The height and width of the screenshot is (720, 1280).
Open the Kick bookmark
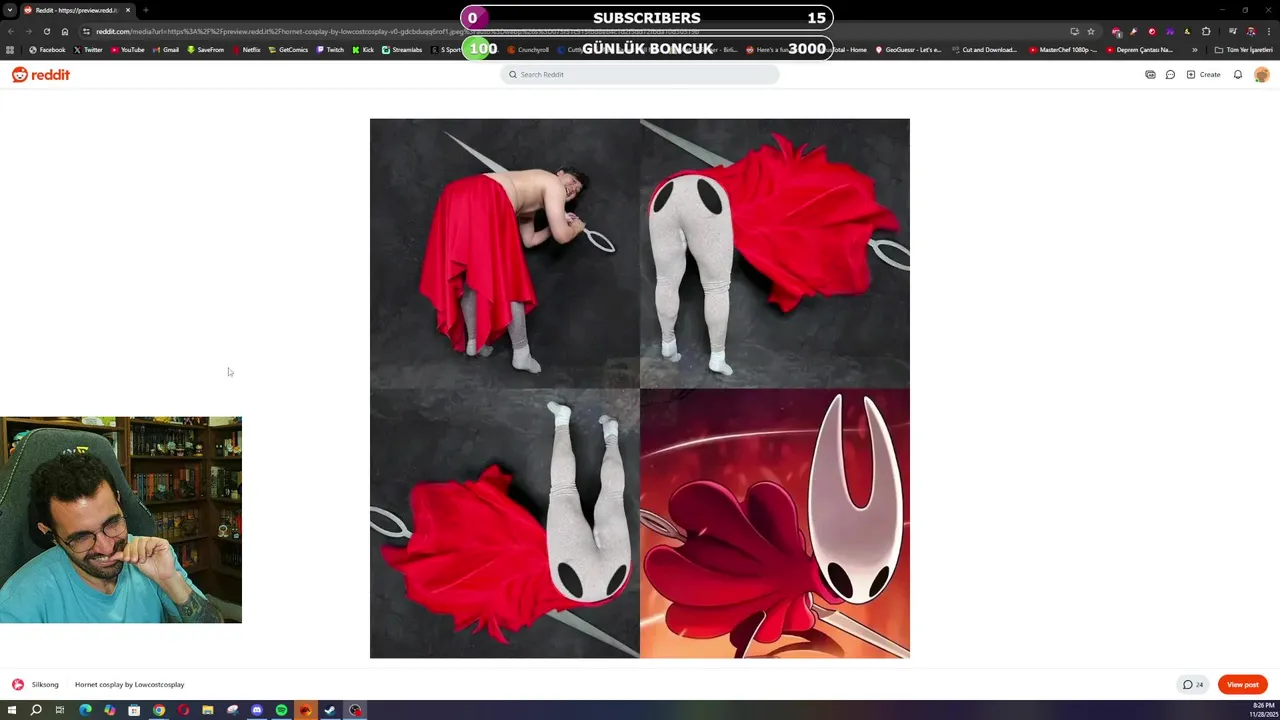[x=363, y=50]
